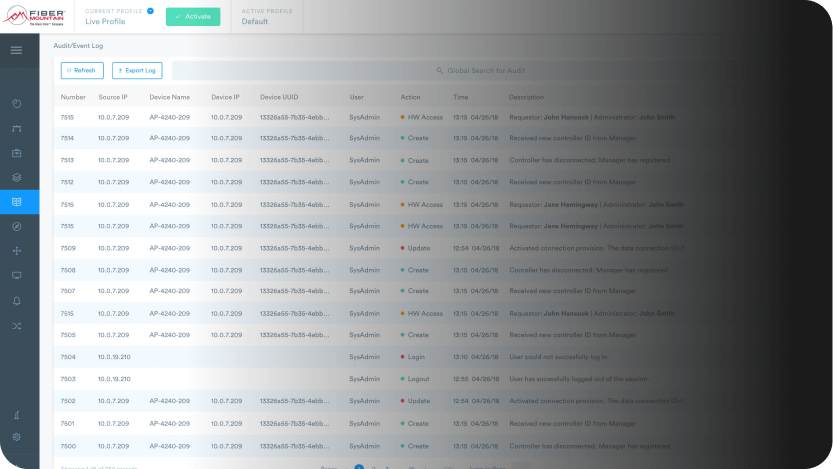Click the Fiber Mountain logo
This screenshot has width=833, height=469.
33,16
